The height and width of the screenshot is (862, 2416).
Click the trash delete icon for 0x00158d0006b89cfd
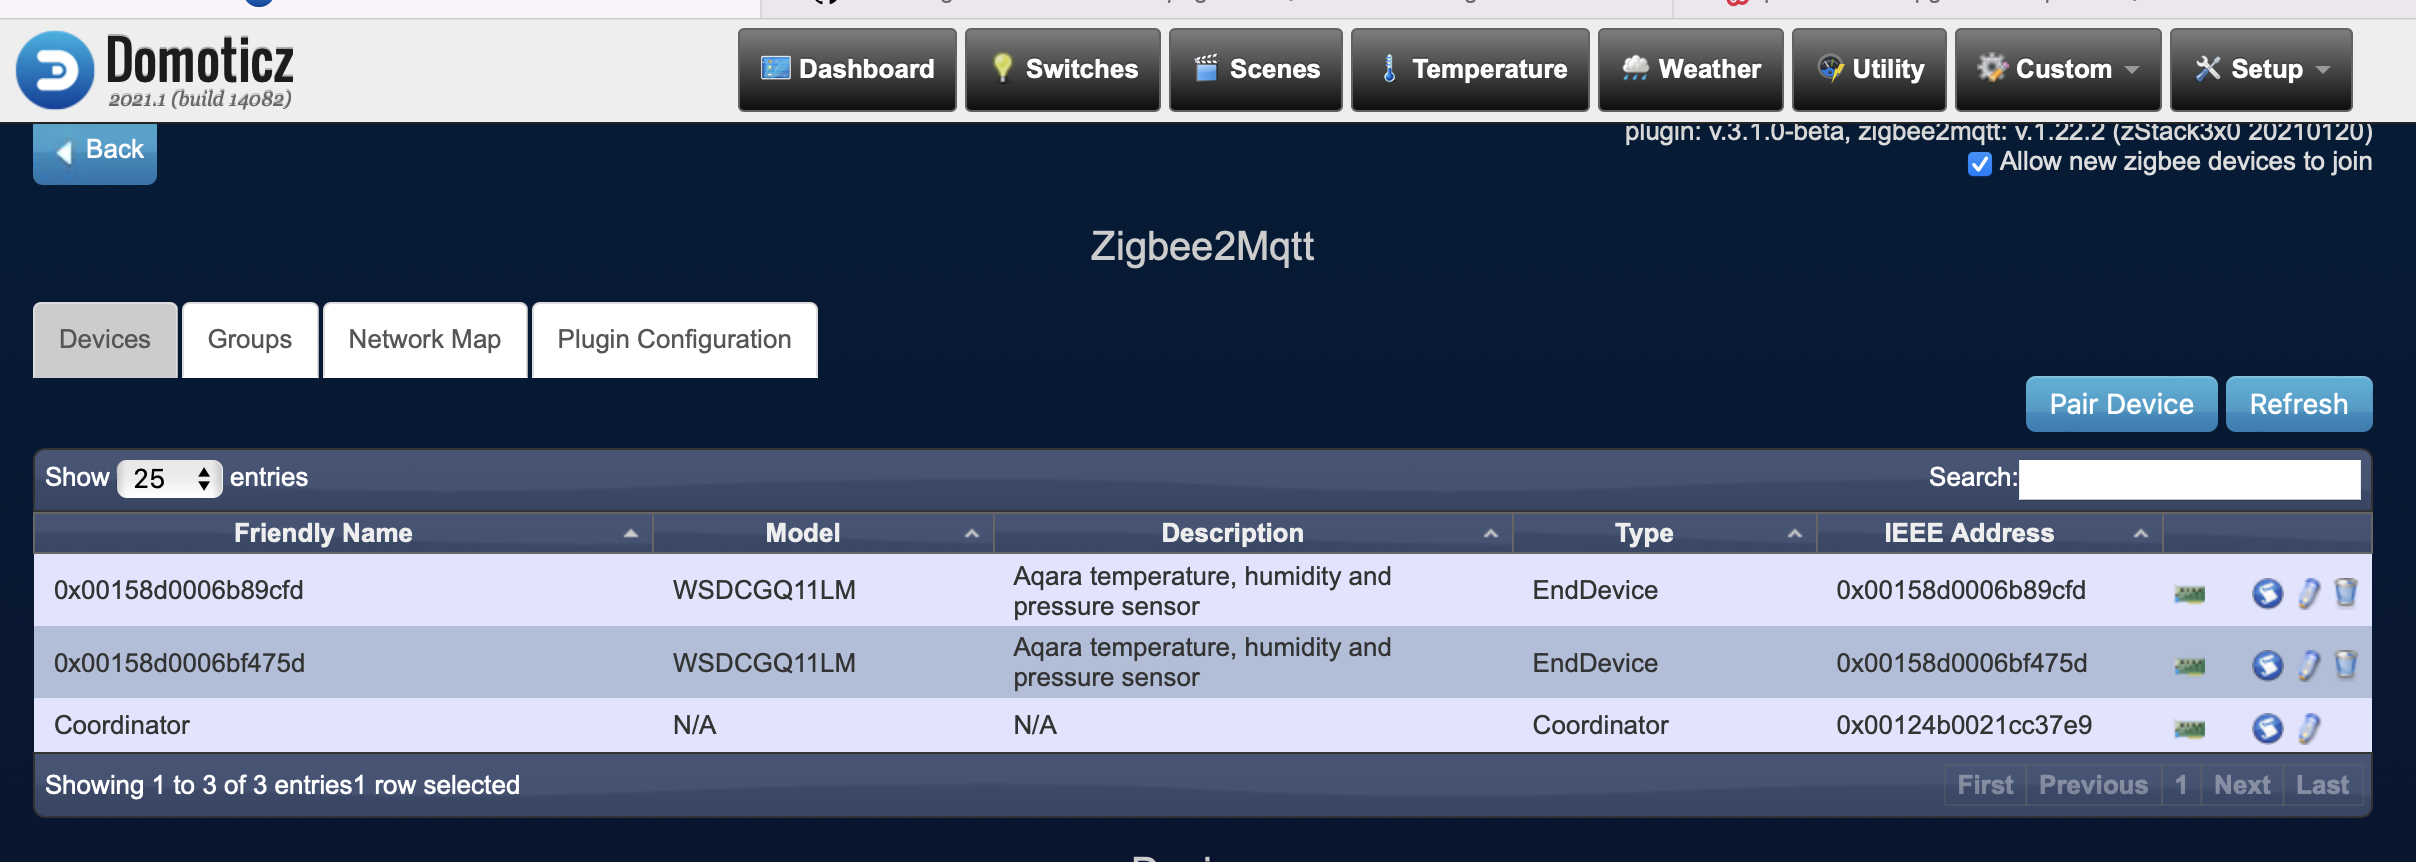pyautogui.click(x=2345, y=593)
